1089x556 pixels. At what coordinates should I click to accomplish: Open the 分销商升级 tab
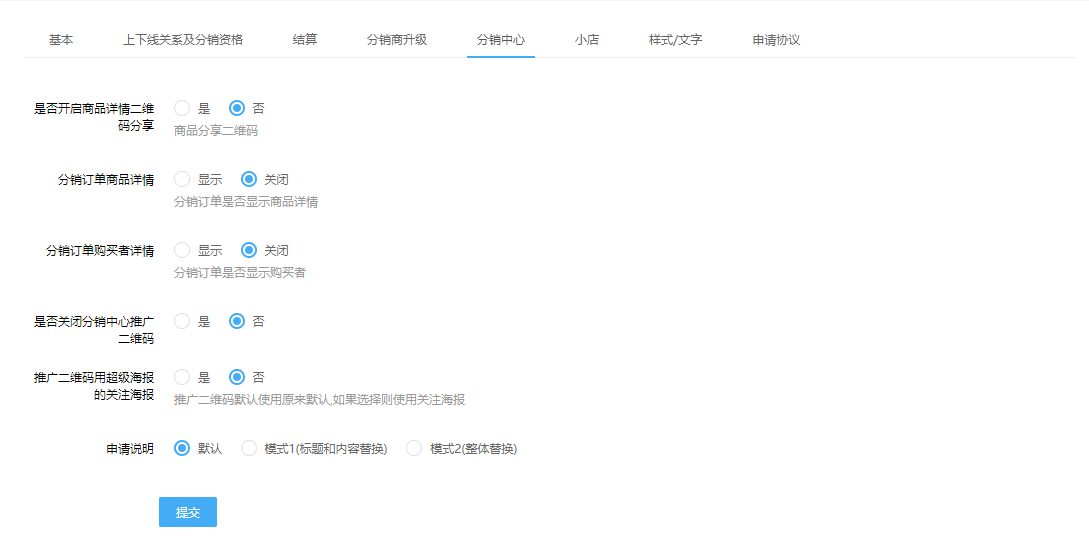(x=397, y=40)
